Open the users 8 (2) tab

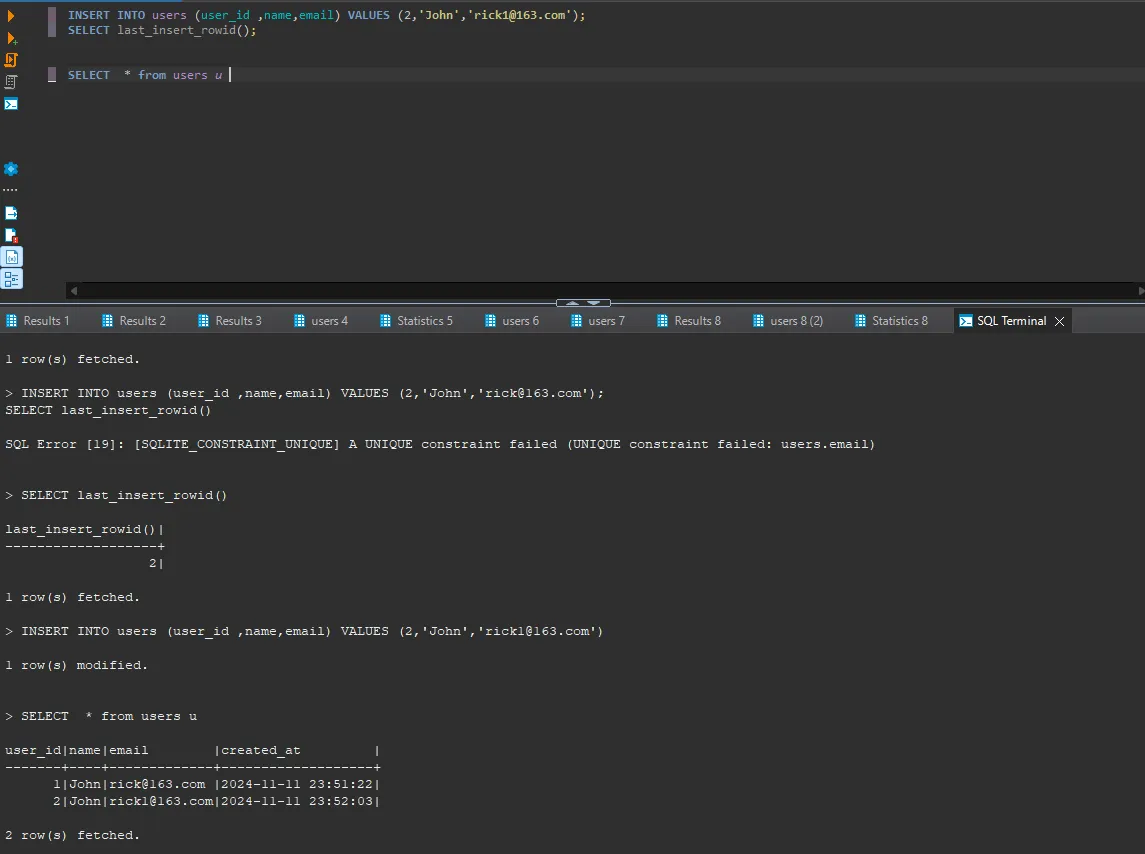pos(789,321)
